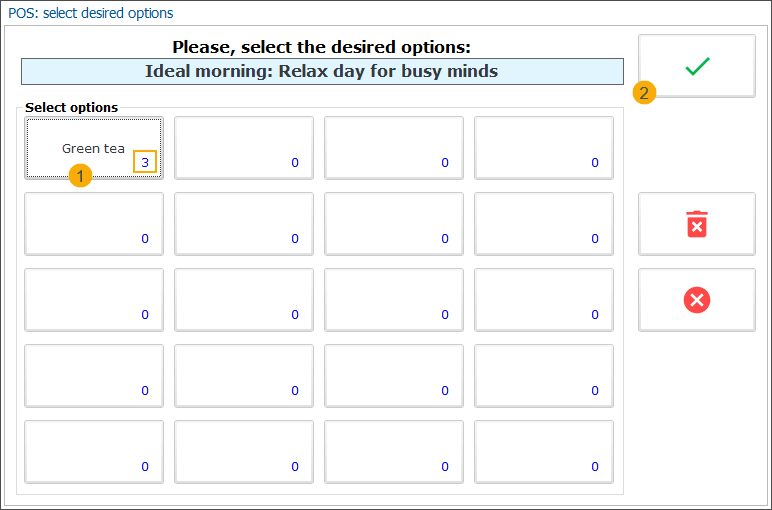Click the Ideal morning title bar
Image resolution: width=772 pixels, height=510 pixels.
point(322,71)
